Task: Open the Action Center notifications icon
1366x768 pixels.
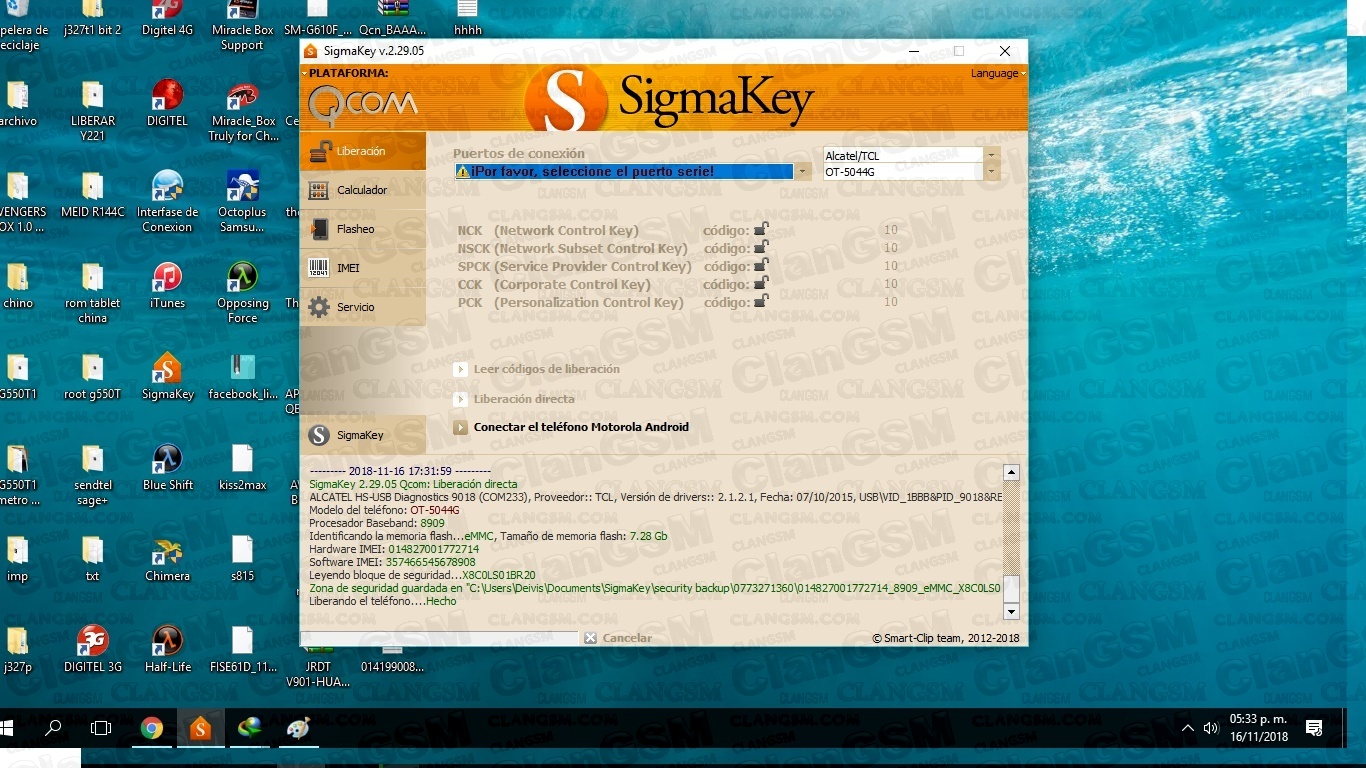Action: [x=1314, y=728]
